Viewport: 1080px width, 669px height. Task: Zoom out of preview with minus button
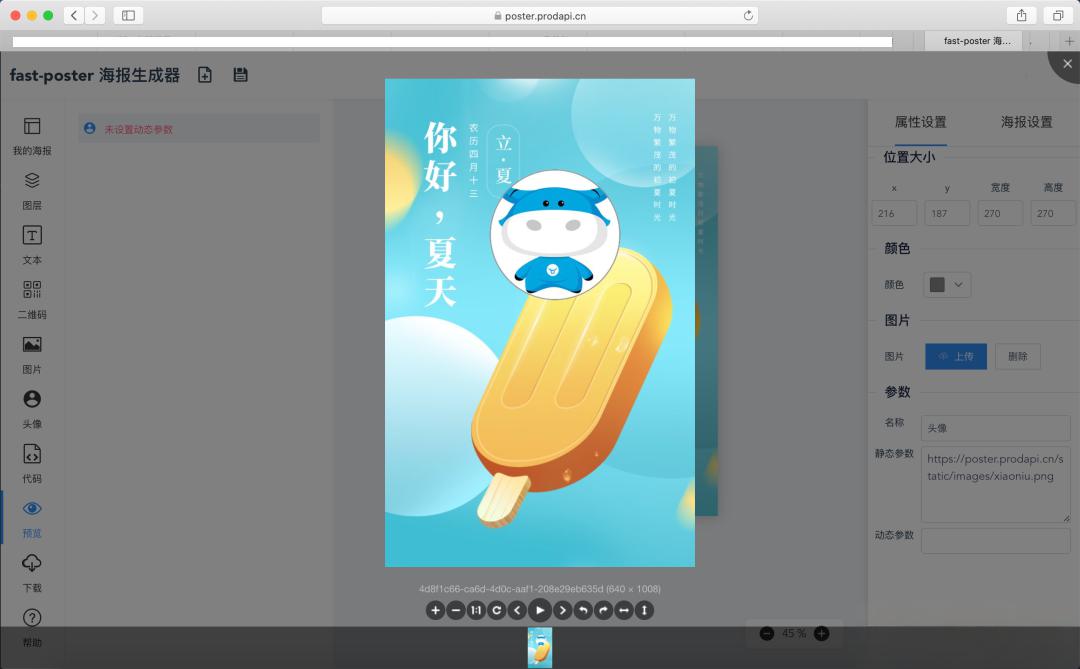(x=456, y=610)
